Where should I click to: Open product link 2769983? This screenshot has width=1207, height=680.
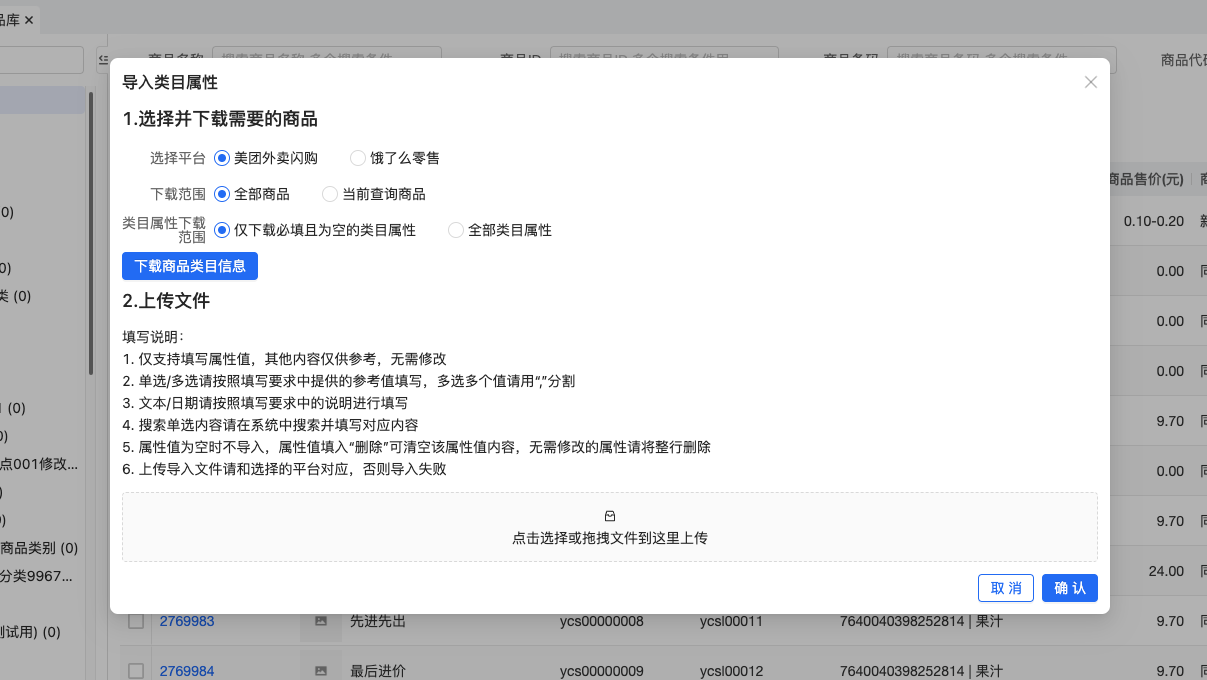[x=187, y=621]
